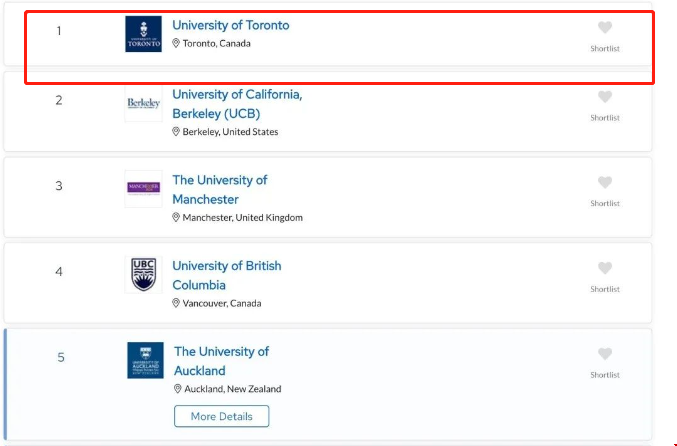
Task: Click the Vancouver, Canada location pin icon
Action: tap(176, 303)
